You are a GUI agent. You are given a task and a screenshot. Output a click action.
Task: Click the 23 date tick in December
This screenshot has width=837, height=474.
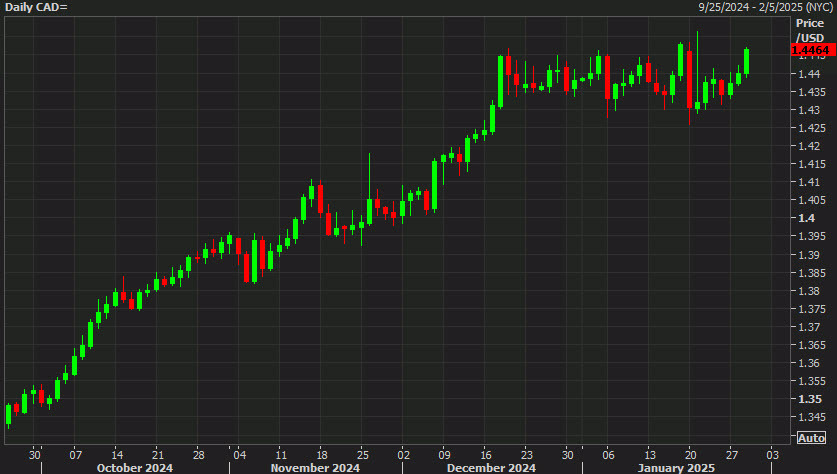pyautogui.click(x=526, y=455)
